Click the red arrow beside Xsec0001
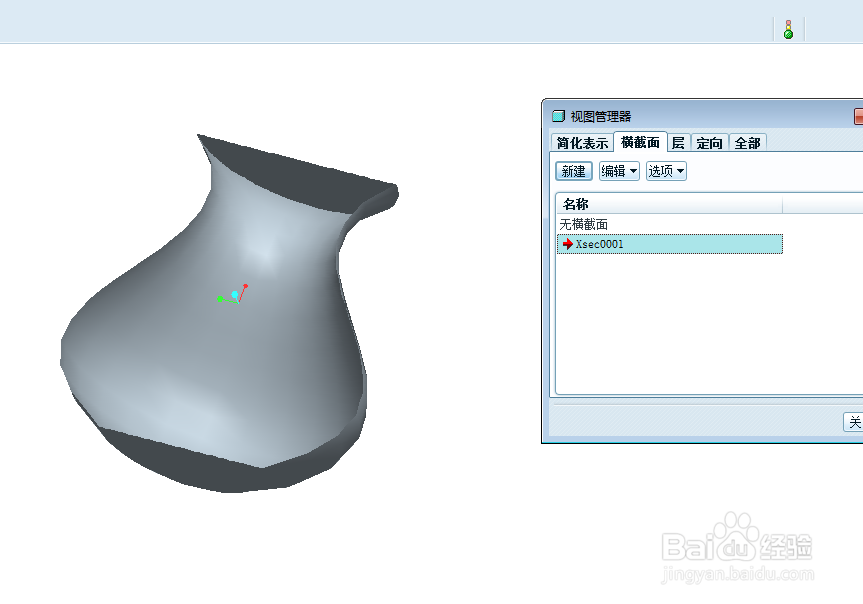Screen dimensions: 863x604 (x=567, y=244)
